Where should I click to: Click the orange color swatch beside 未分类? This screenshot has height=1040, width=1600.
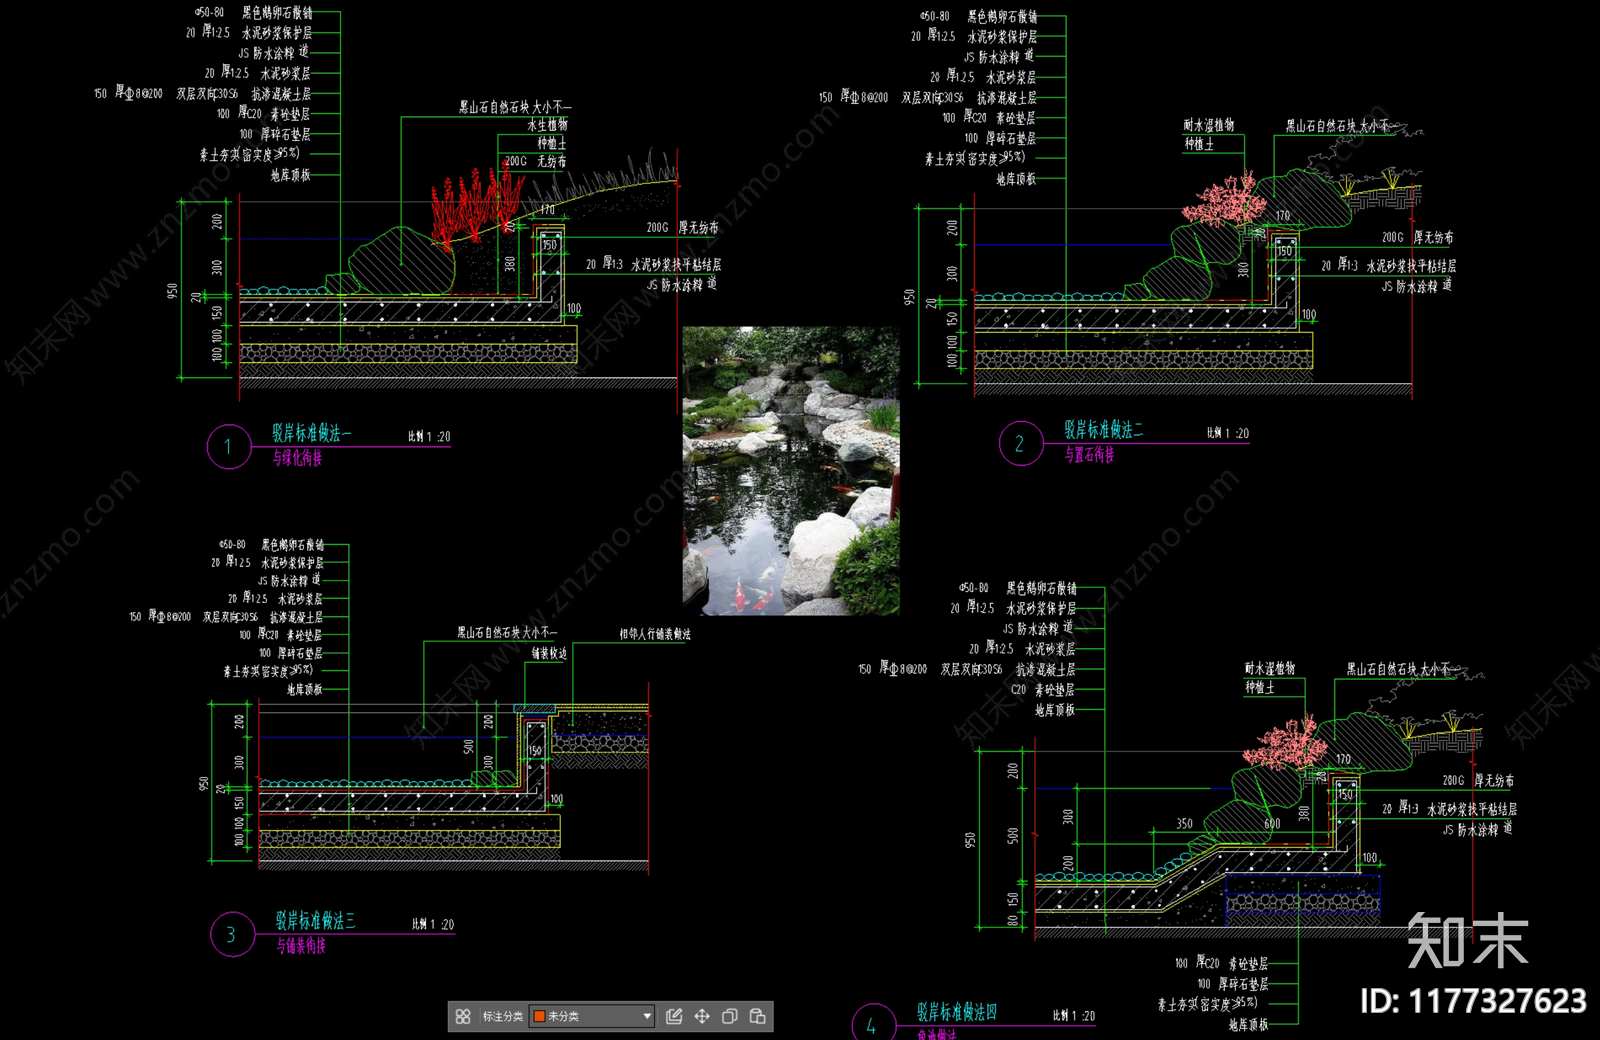(x=539, y=1016)
